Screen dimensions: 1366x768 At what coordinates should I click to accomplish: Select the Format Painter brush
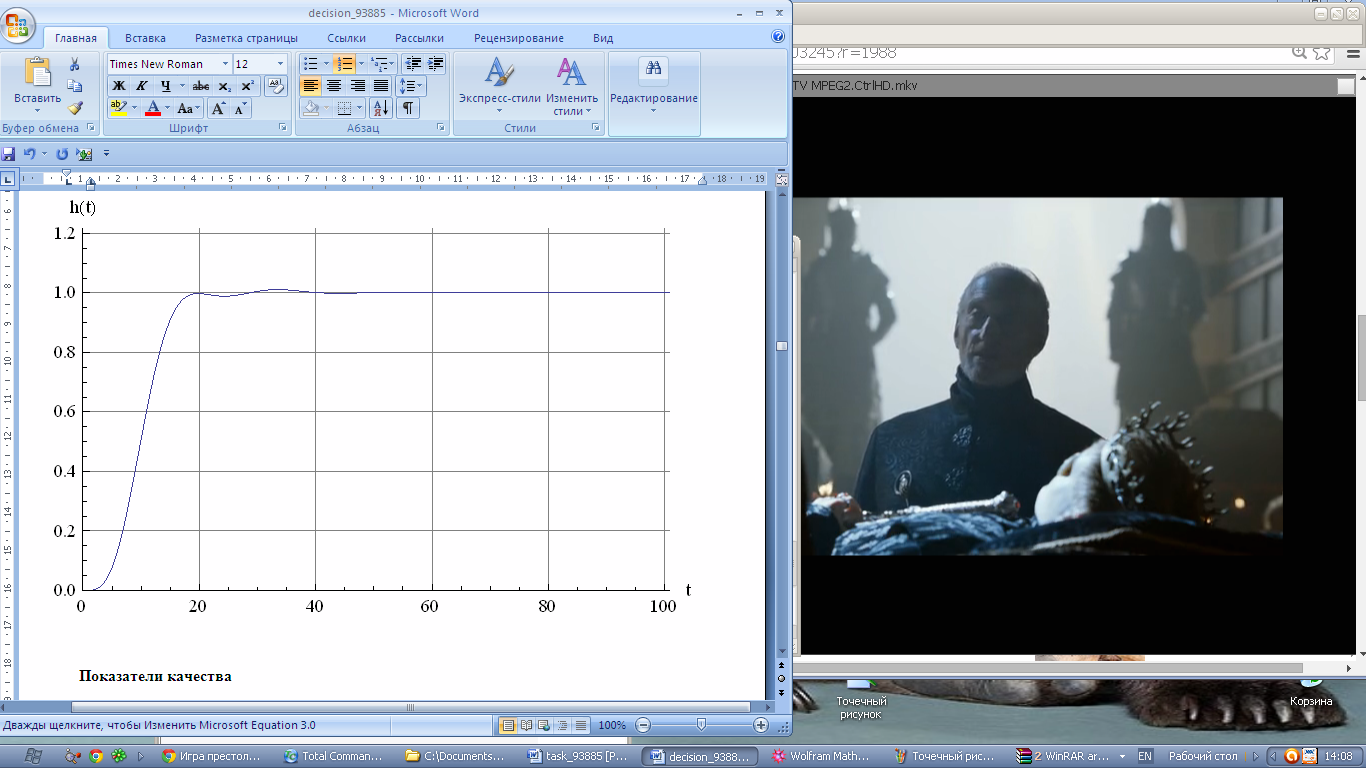[x=74, y=108]
